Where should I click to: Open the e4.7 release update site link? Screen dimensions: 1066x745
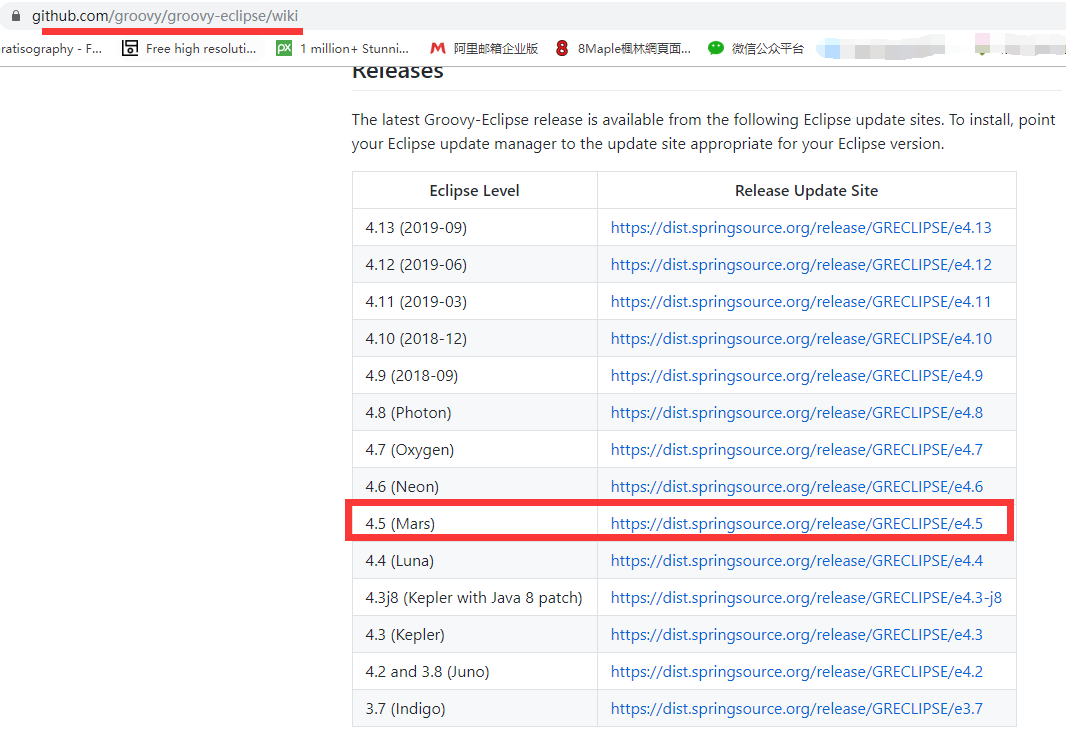(x=797, y=449)
